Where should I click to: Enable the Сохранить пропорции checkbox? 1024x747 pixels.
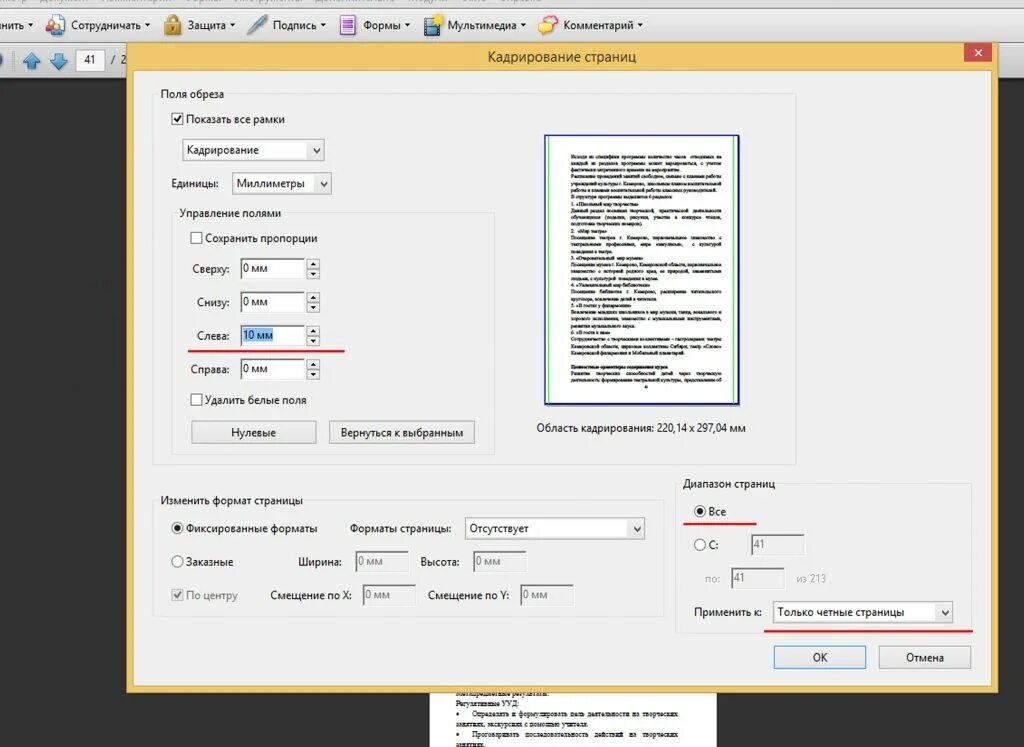(x=196, y=238)
